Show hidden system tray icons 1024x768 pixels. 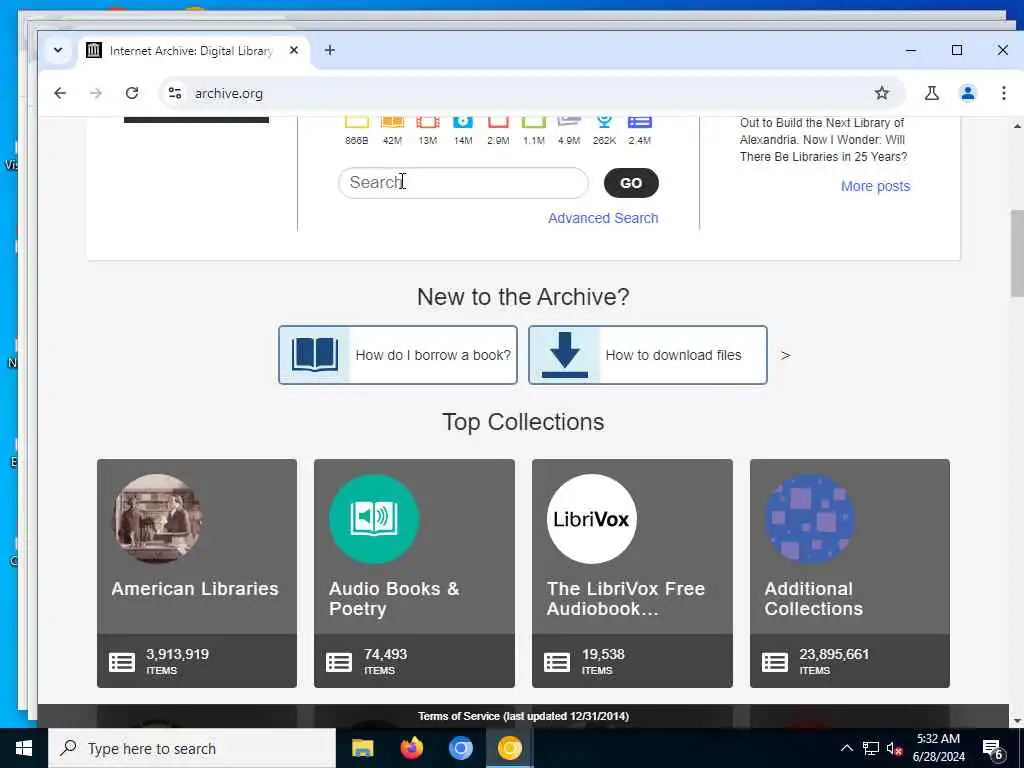click(x=846, y=748)
